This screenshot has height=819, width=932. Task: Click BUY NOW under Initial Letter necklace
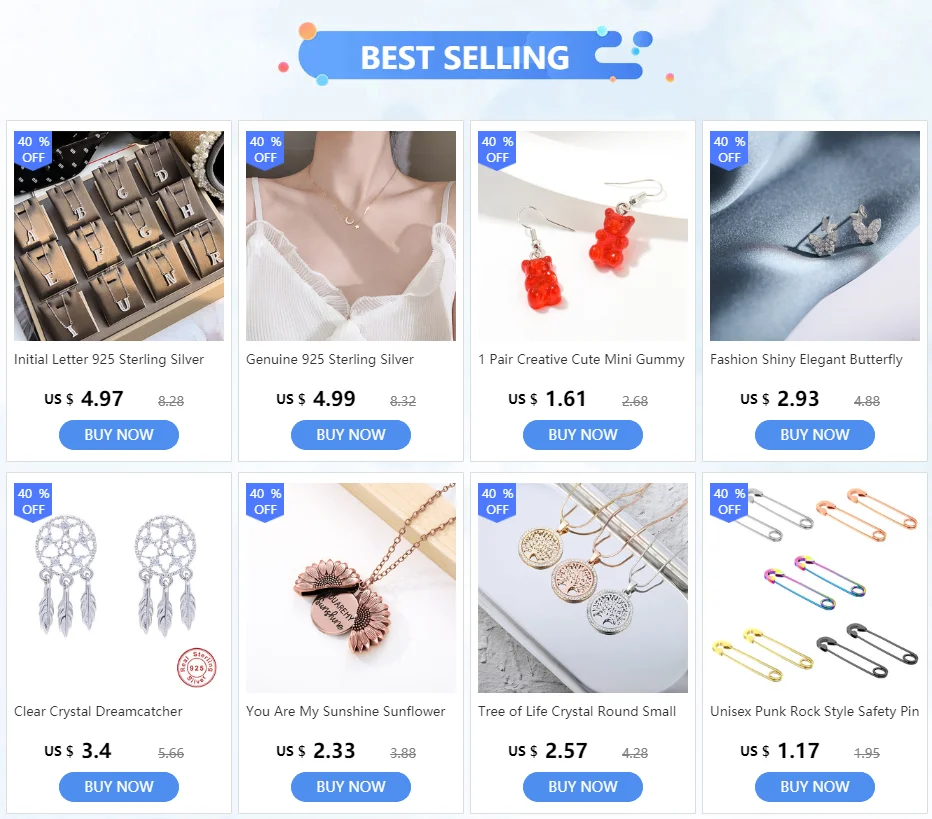point(119,434)
